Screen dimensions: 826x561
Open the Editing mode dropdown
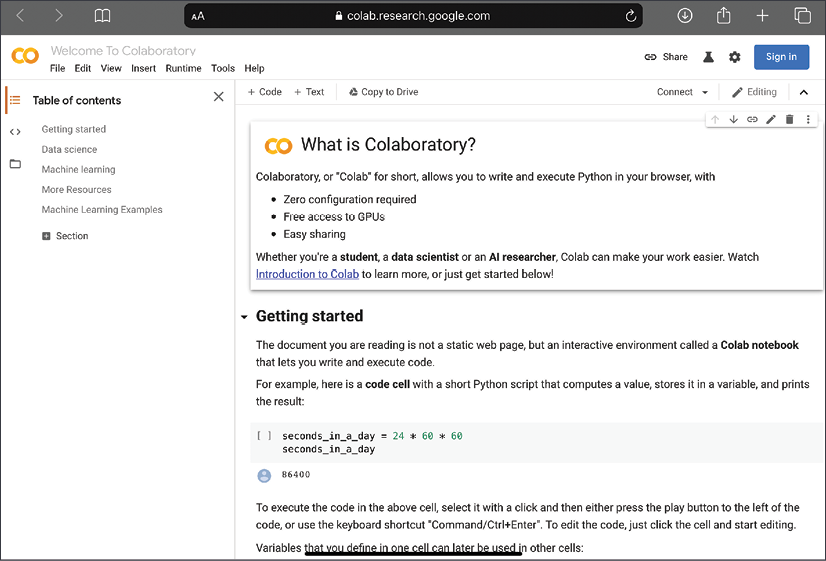click(754, 92)
